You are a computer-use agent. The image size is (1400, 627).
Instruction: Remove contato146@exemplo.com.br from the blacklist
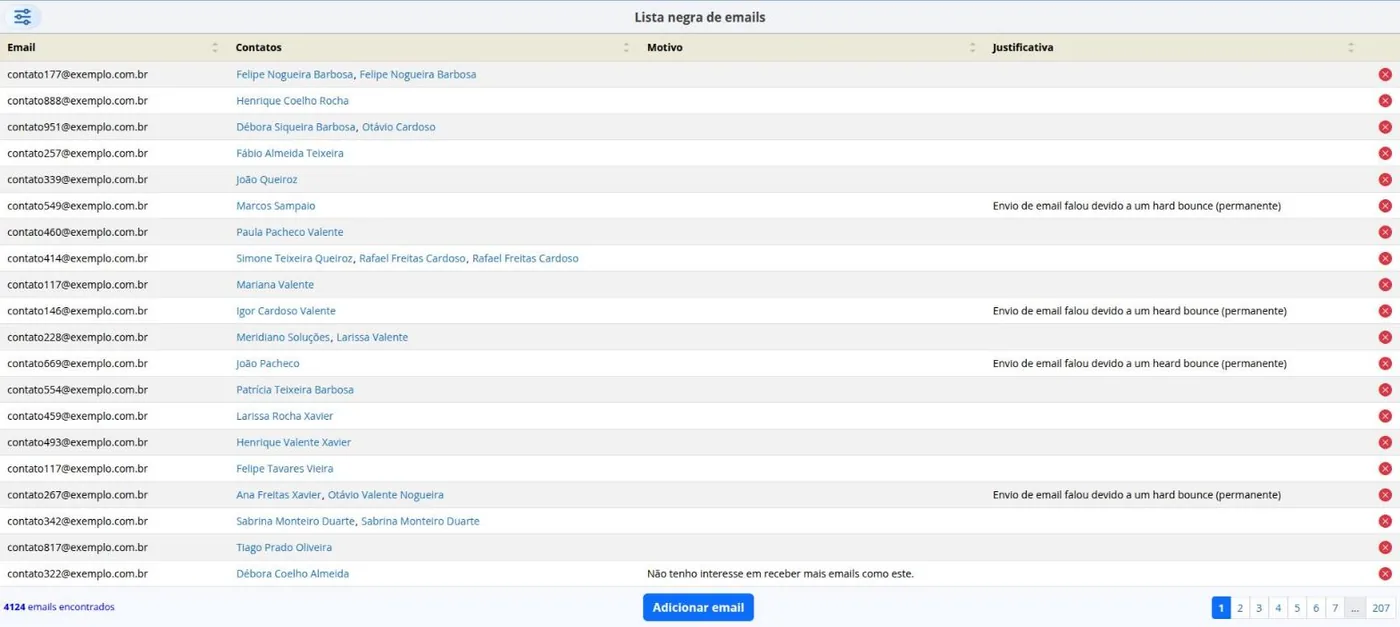(x=1385, y=311)
